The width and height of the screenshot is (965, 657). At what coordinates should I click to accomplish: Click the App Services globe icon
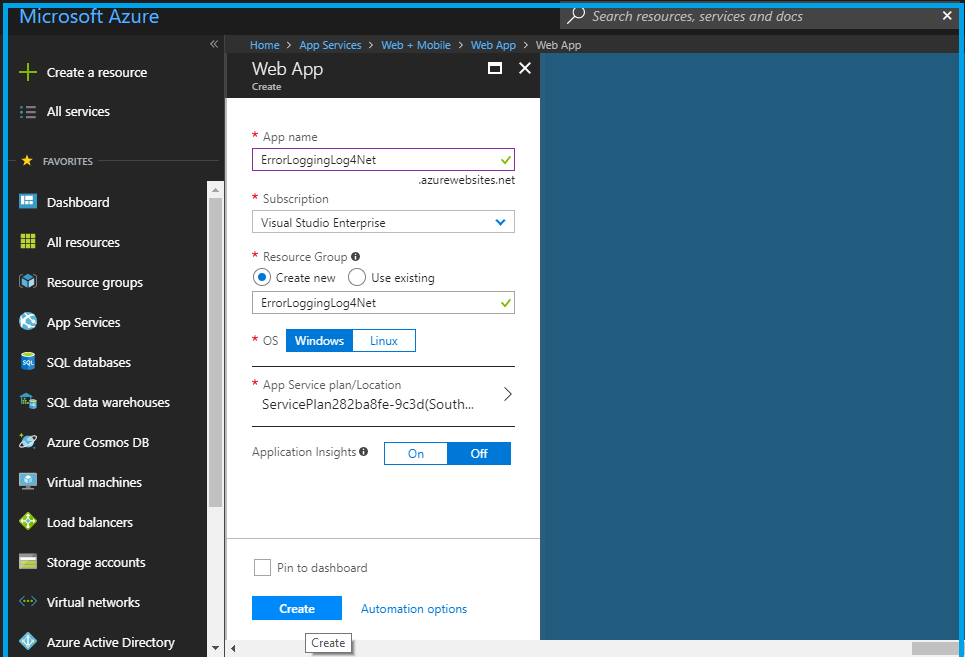(28, 321)
